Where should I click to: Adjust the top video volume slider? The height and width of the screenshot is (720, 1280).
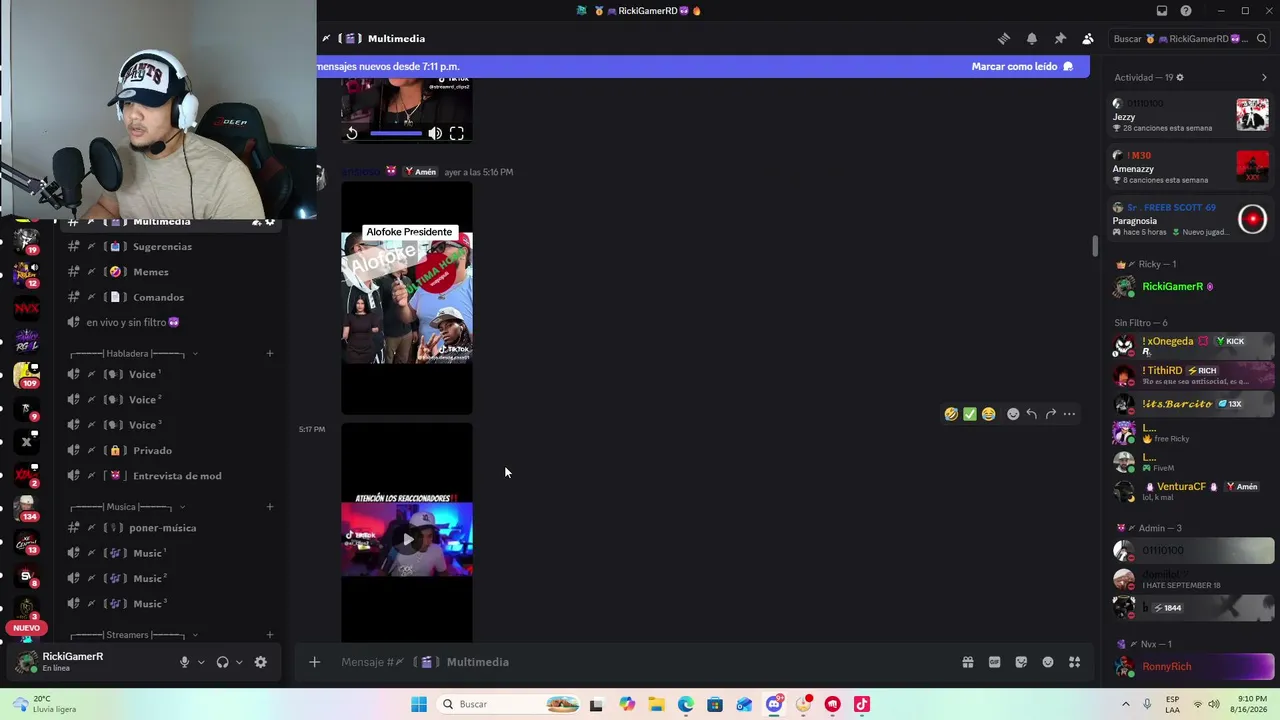coord(396,133)
